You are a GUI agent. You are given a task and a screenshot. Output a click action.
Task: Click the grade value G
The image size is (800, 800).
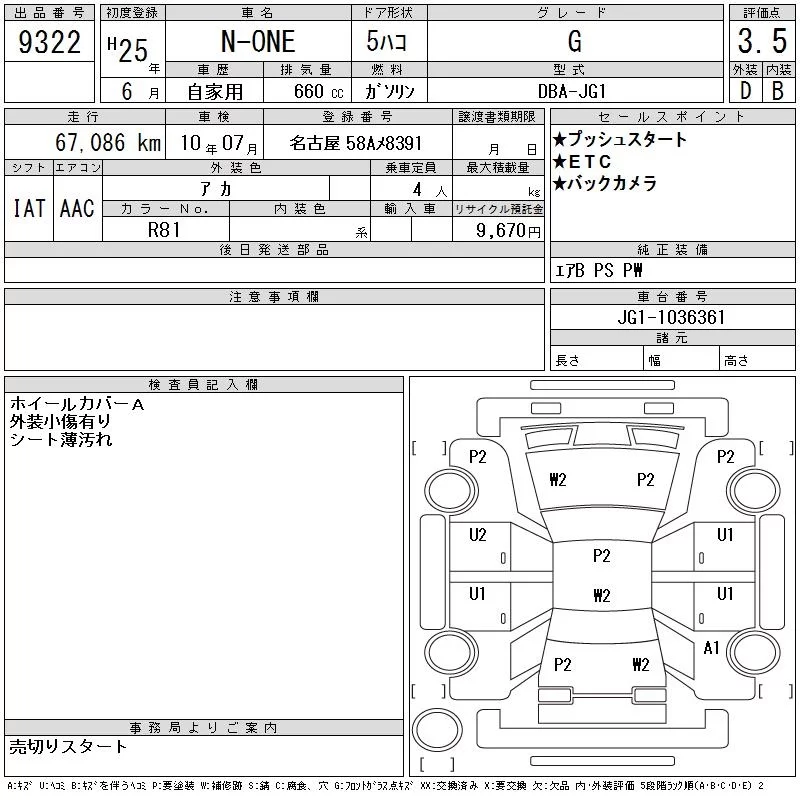(x=575, y=41)
